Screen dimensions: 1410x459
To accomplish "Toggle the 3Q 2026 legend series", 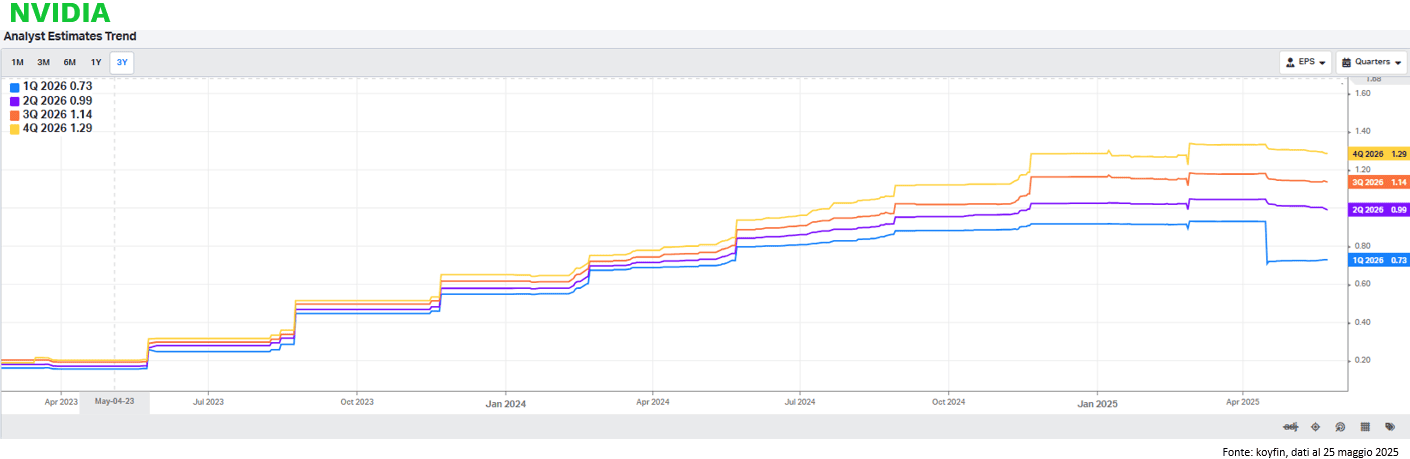I will (57, 115).
